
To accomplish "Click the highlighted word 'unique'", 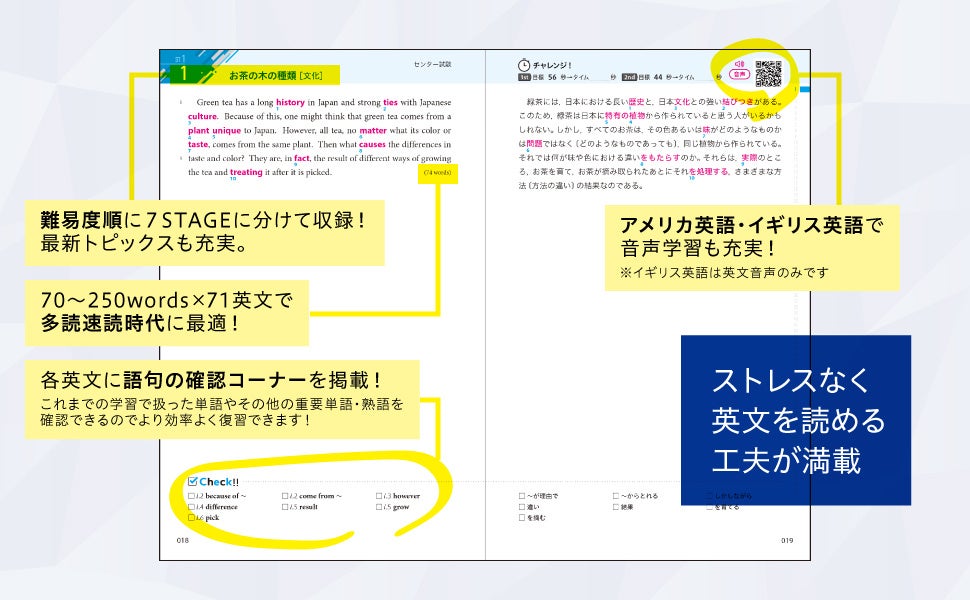I will (226, 131).
